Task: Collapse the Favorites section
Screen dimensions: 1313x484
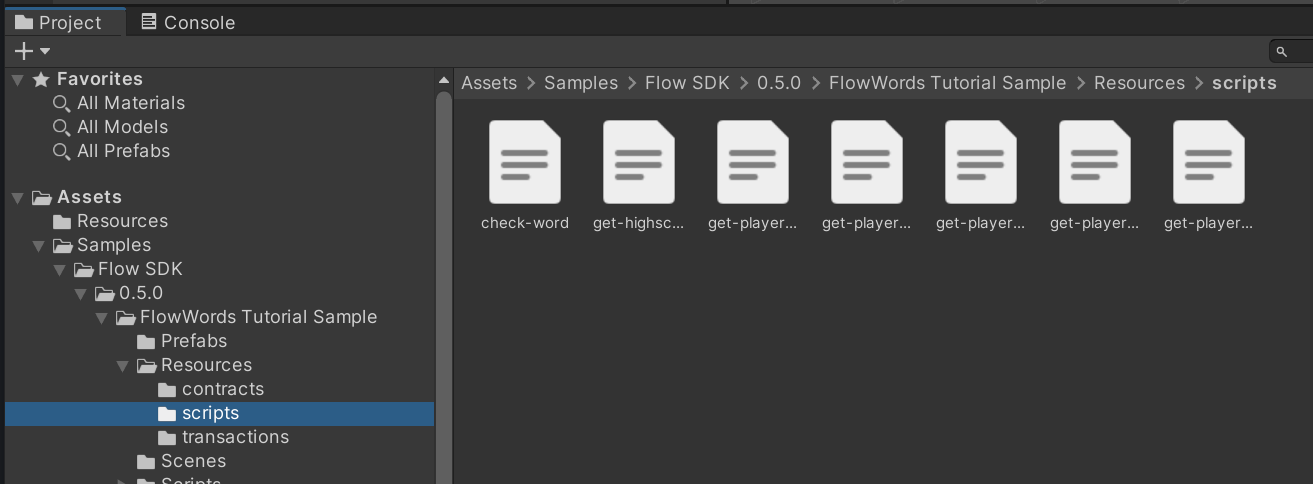Action: coord(18,79)
